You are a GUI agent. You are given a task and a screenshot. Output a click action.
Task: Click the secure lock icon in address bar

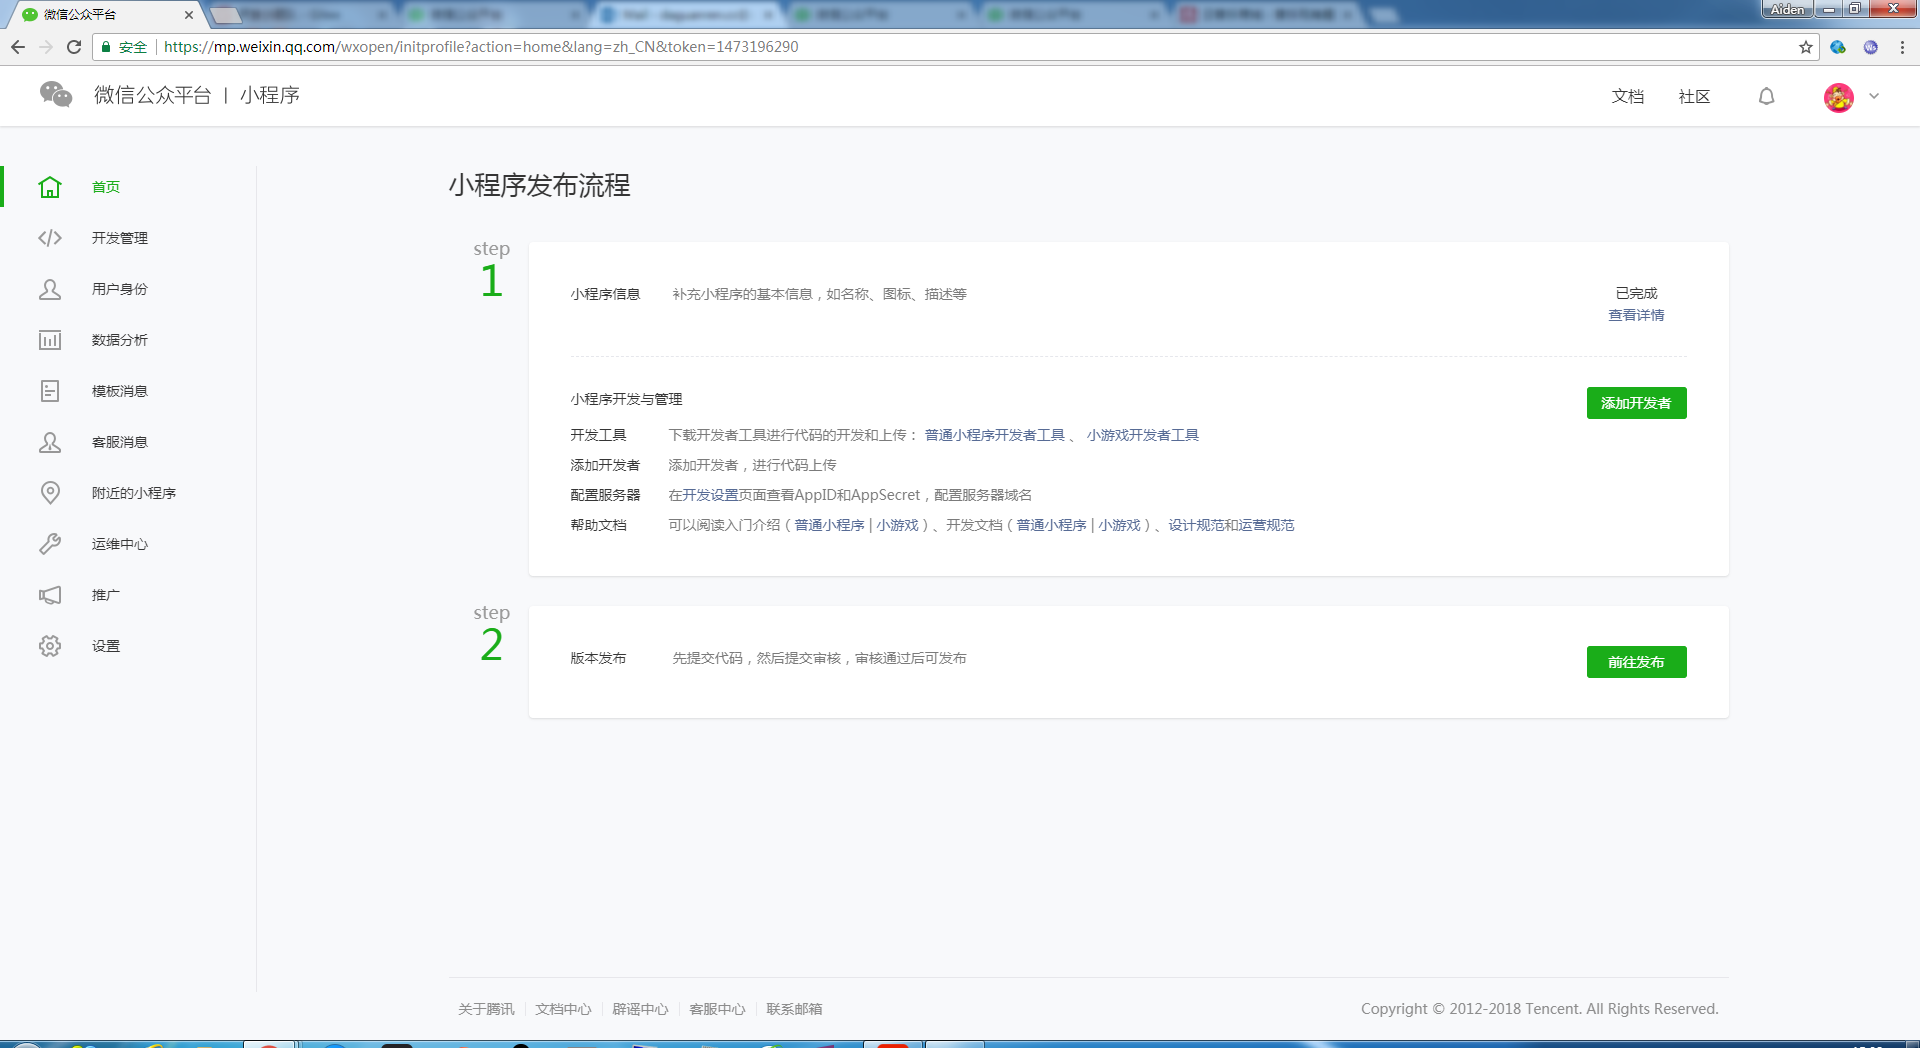pos(106,47)
